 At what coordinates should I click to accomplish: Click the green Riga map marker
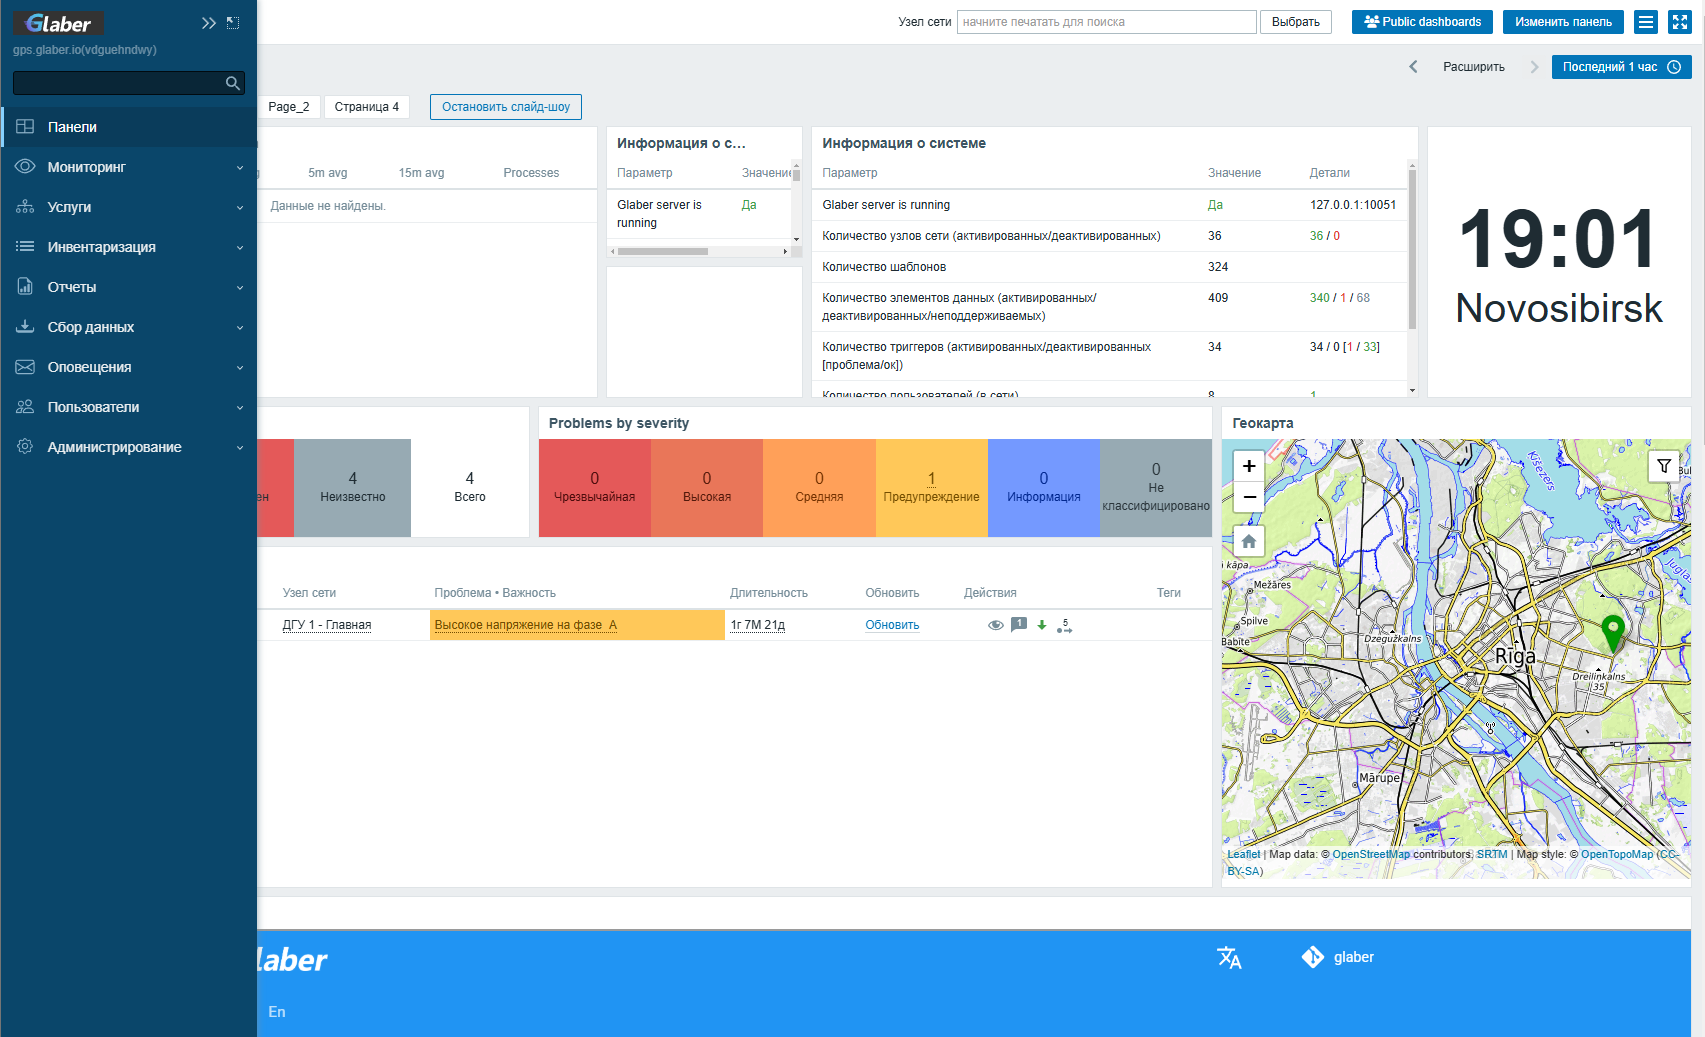point(1612,633)
